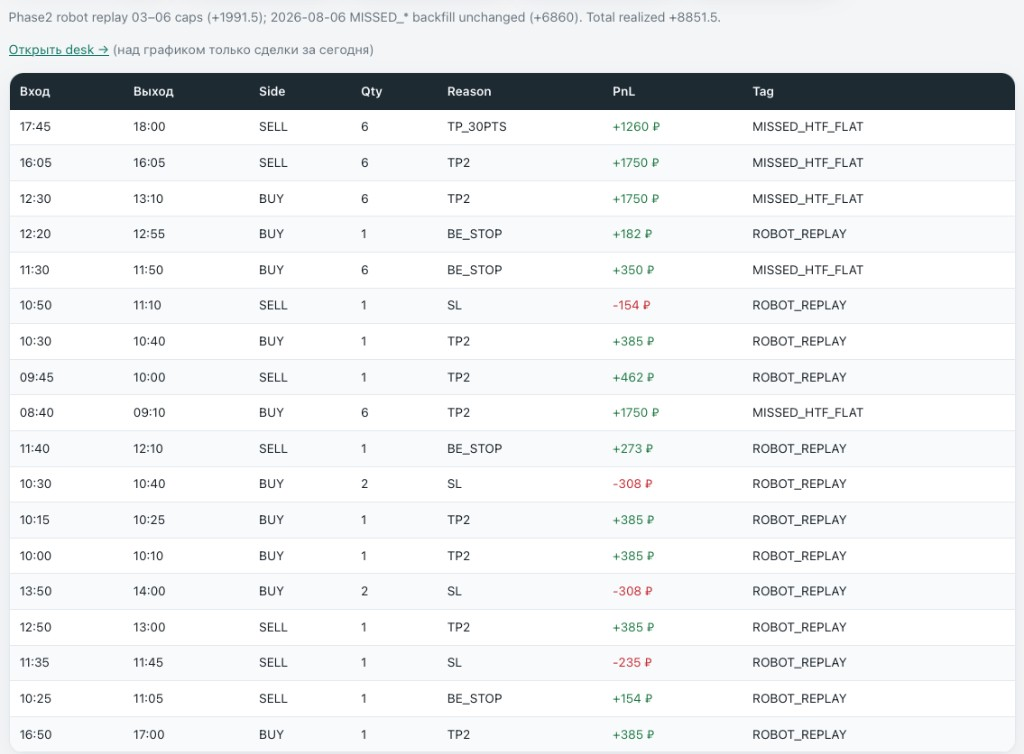Select the "11:35" entry time cell
The image size is (1024, 754).
point(35,662)
